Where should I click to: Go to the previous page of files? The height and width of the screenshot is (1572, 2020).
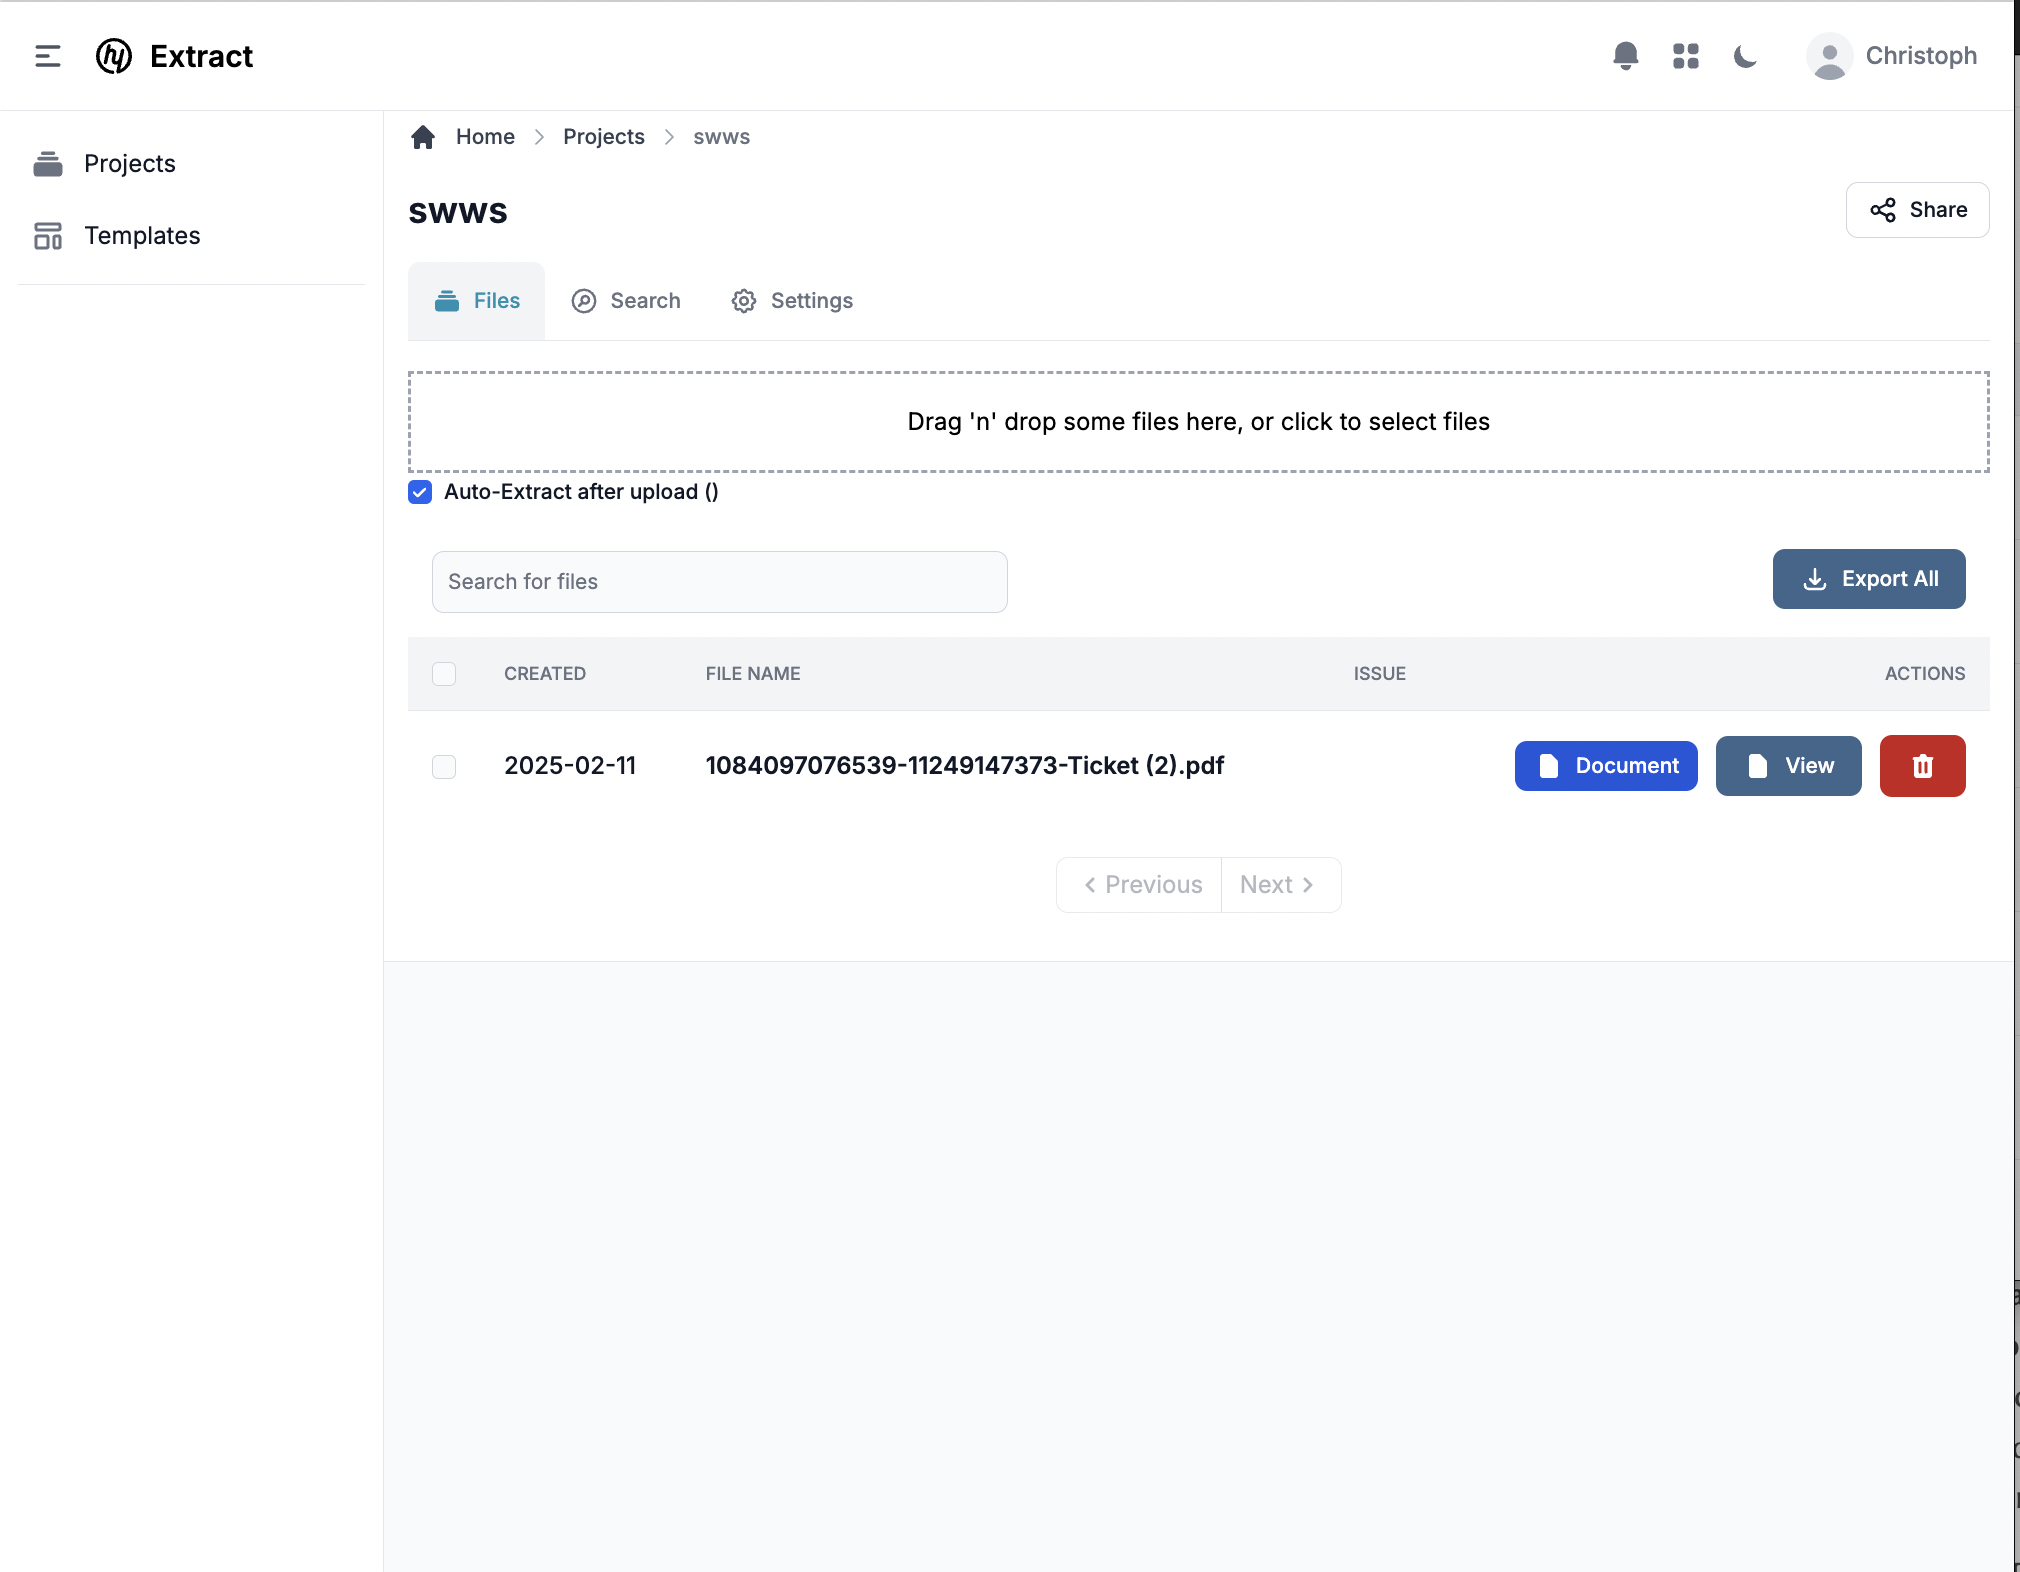1139,884
